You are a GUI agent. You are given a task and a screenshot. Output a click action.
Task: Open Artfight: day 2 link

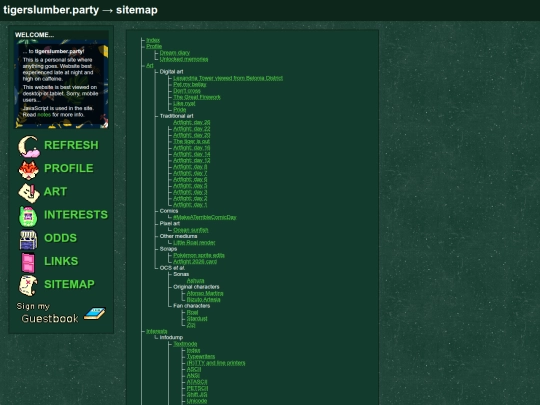click(x=190, y=198)
